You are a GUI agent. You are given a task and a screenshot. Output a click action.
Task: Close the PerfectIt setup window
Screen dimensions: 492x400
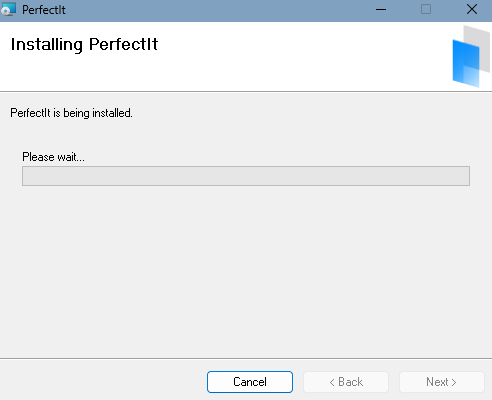click(472, 9)
